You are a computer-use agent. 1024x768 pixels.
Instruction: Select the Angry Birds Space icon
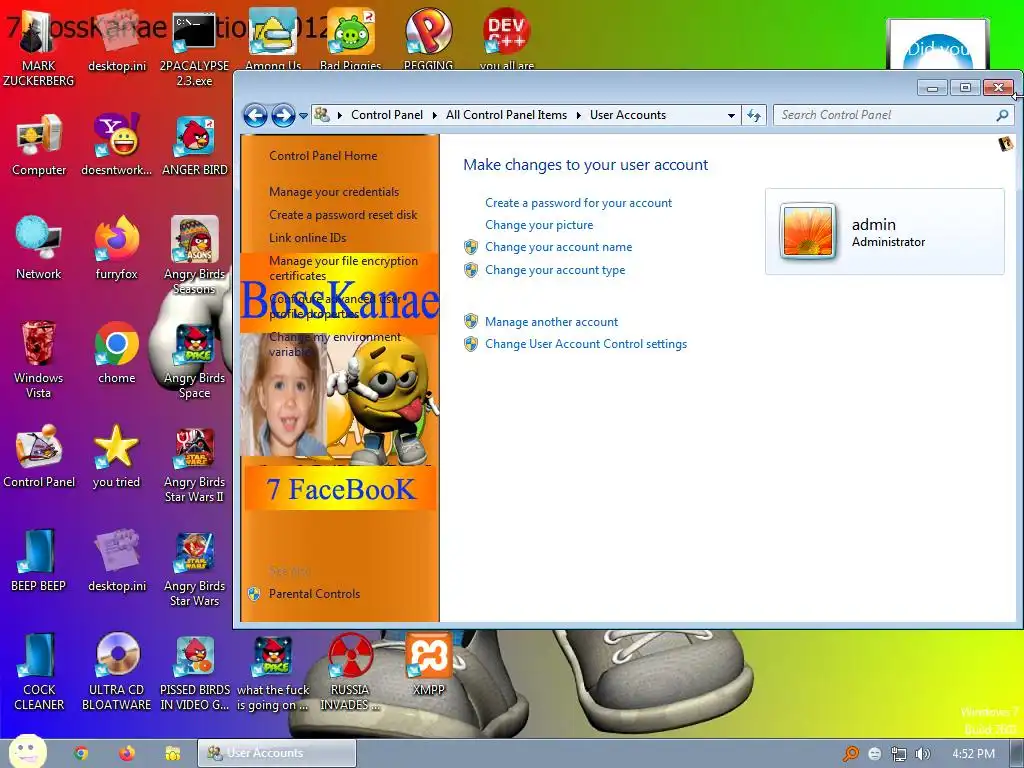195,359
